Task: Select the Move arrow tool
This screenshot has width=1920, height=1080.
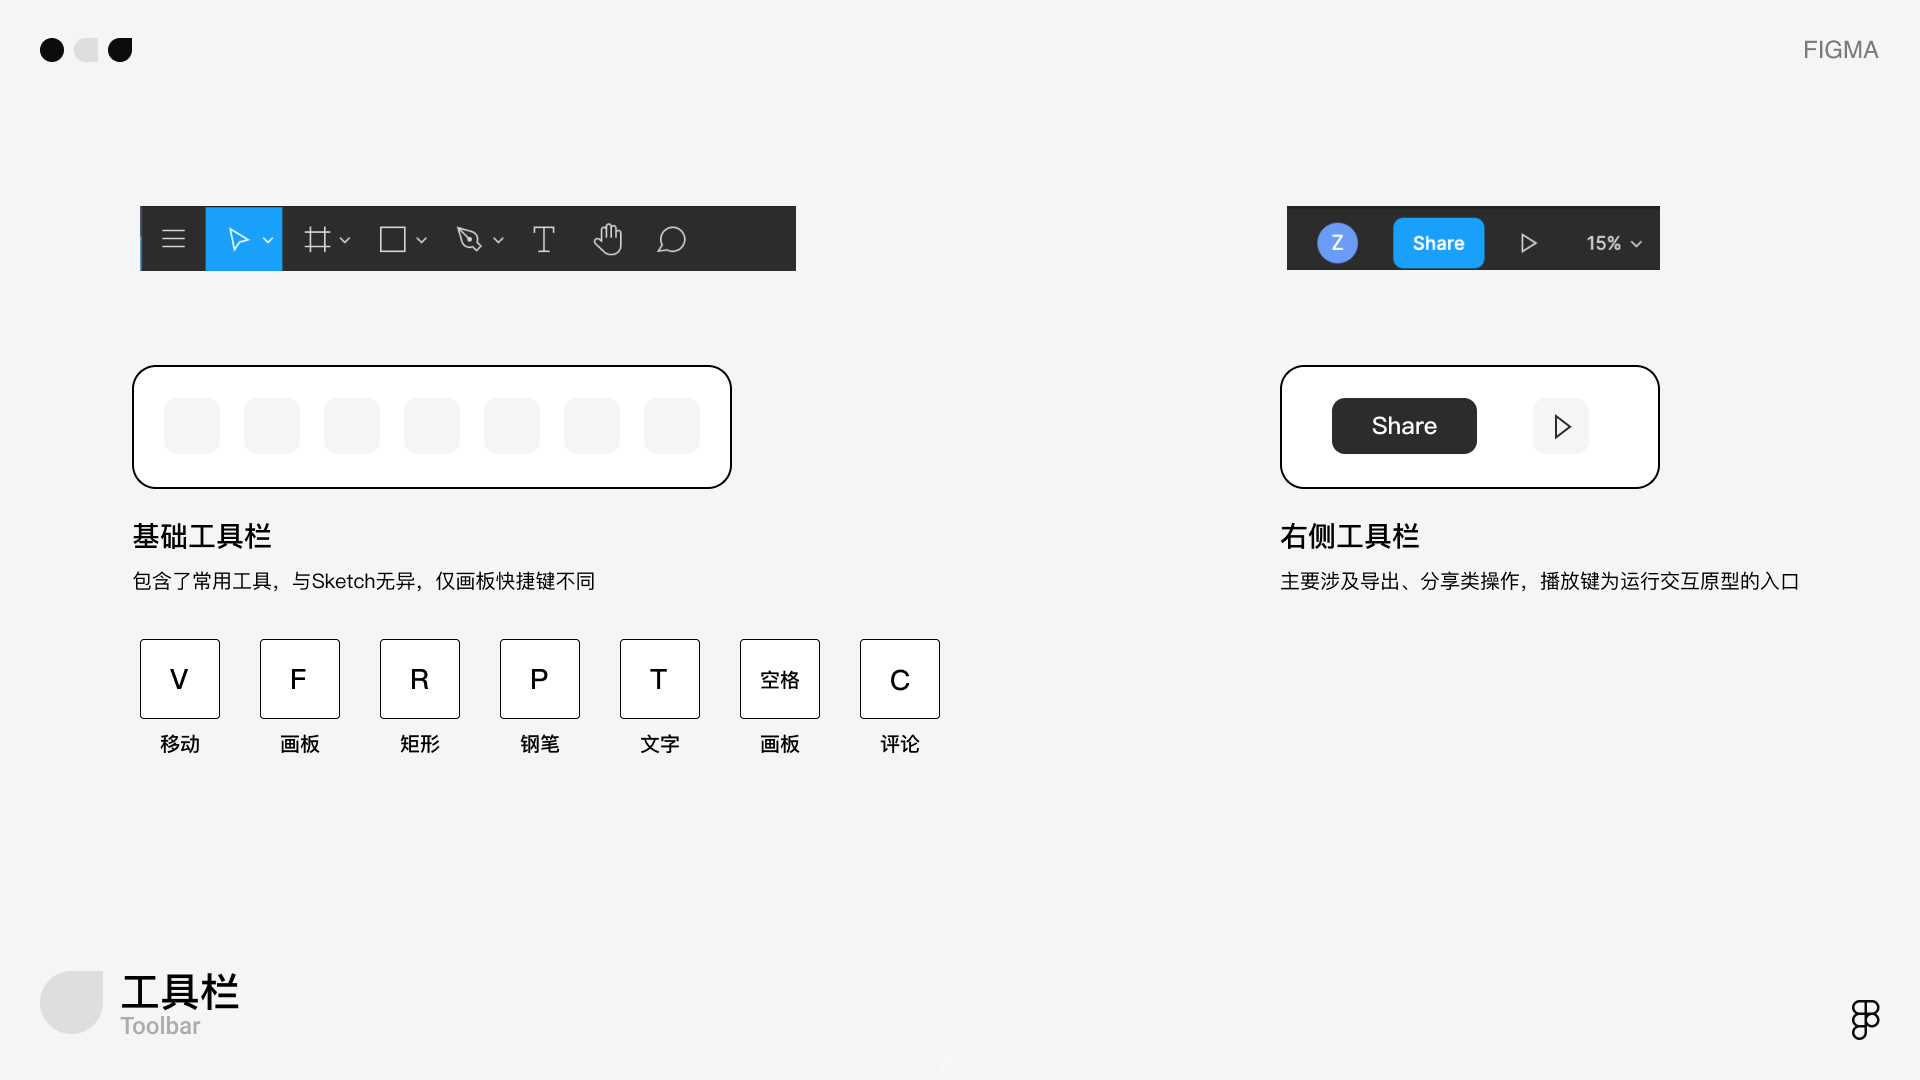Action: (237, 240)
